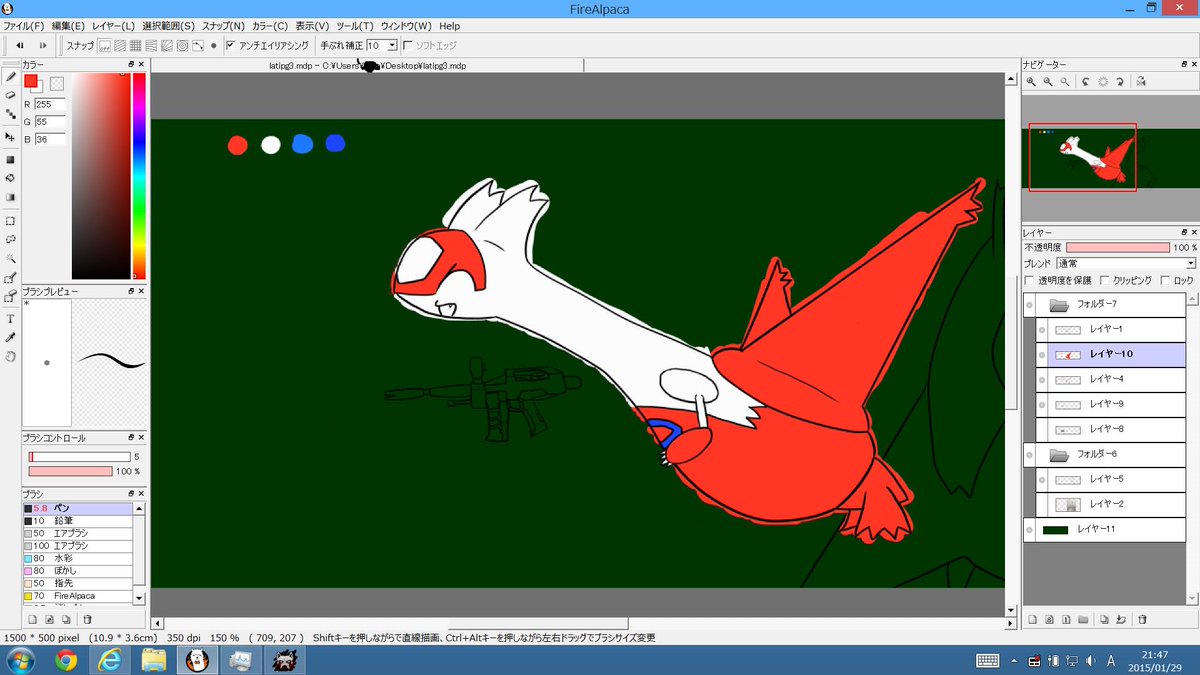Enable the クリッピング checkbox

click(1104, 281)
